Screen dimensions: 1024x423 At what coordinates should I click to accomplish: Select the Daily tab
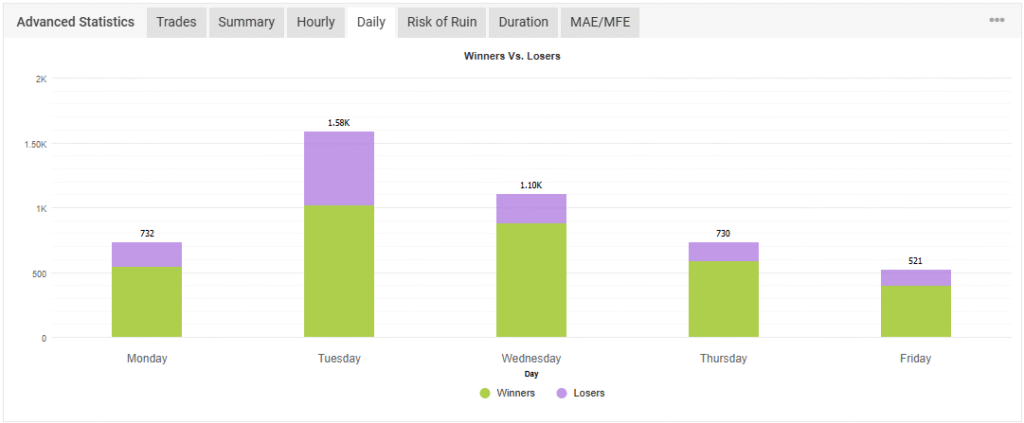pyautogui.click(x=371, y=22)
